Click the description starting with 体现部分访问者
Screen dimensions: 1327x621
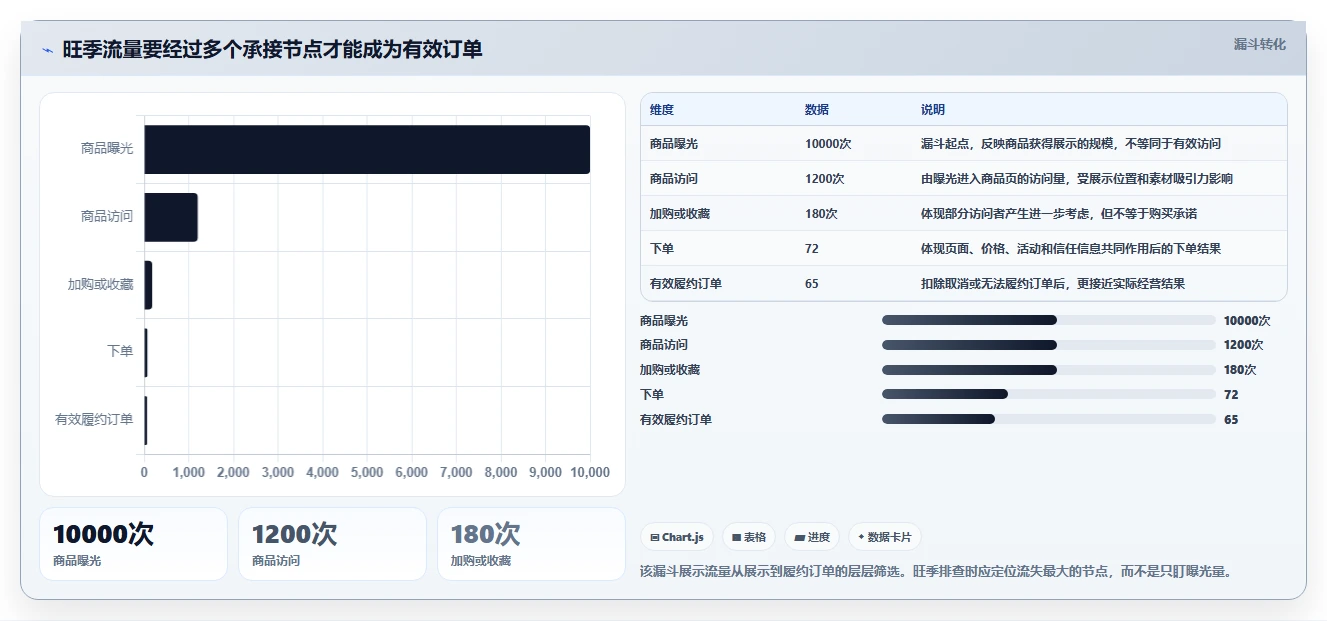click(x=1059, y=214)
